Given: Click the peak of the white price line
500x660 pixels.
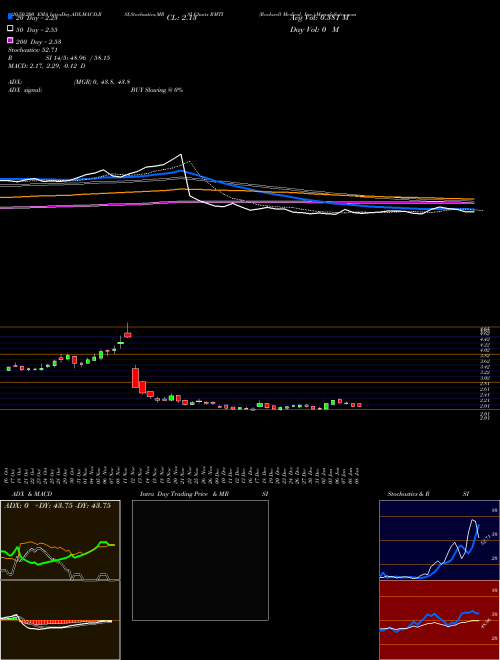Looking at the screenshot, I should tap(181, 154).
